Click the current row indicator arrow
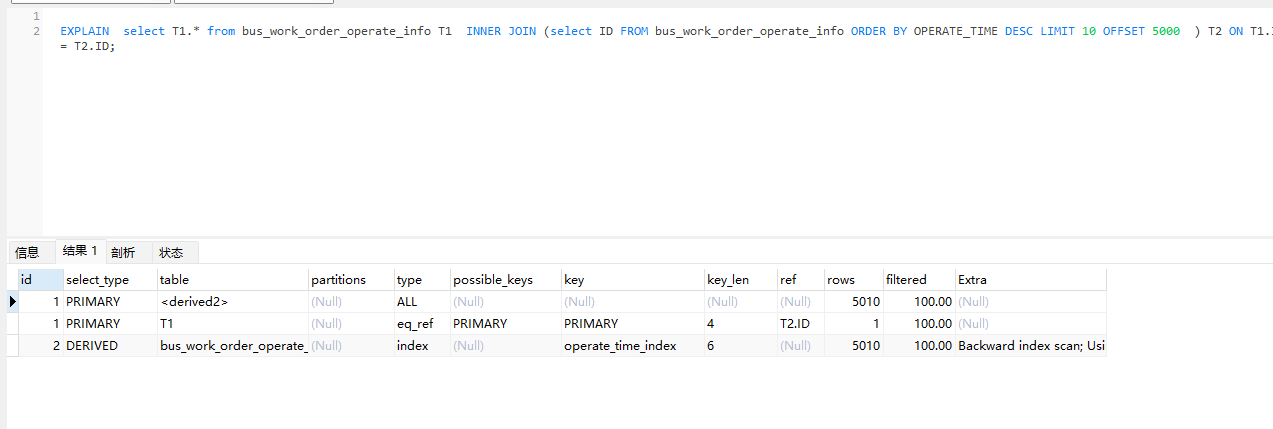The width and height of the screenshot is (1273, 429). 13,302
